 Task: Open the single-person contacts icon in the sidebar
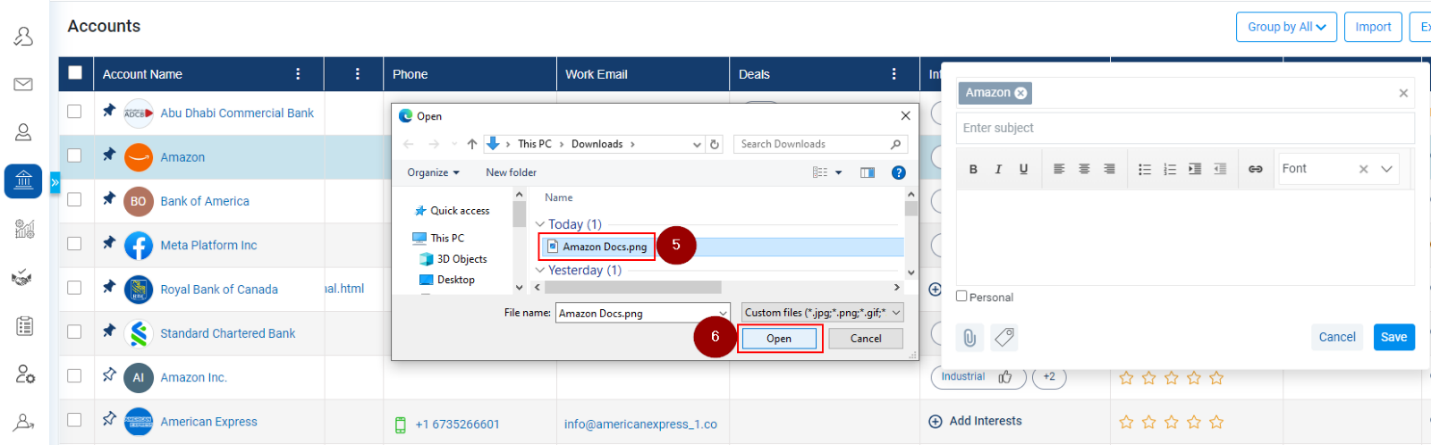23,131
